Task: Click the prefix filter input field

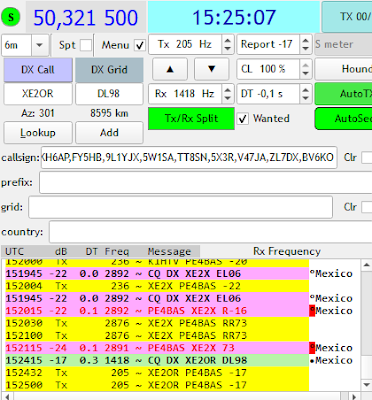Action: (x=206, y=182)
